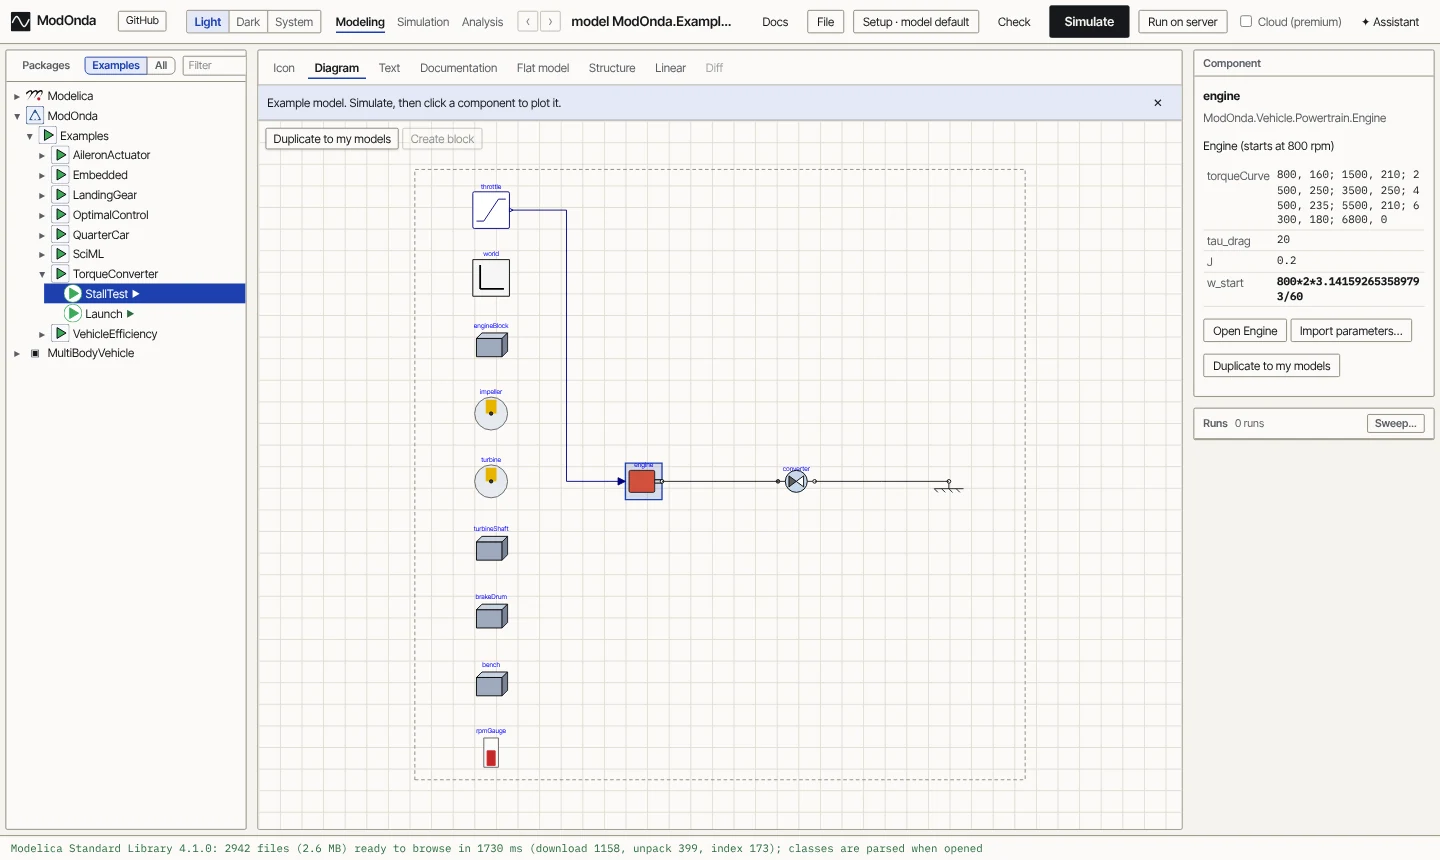Expand the MultiBodyVehicle tree node
The image size is (1440, 860).
17,353
